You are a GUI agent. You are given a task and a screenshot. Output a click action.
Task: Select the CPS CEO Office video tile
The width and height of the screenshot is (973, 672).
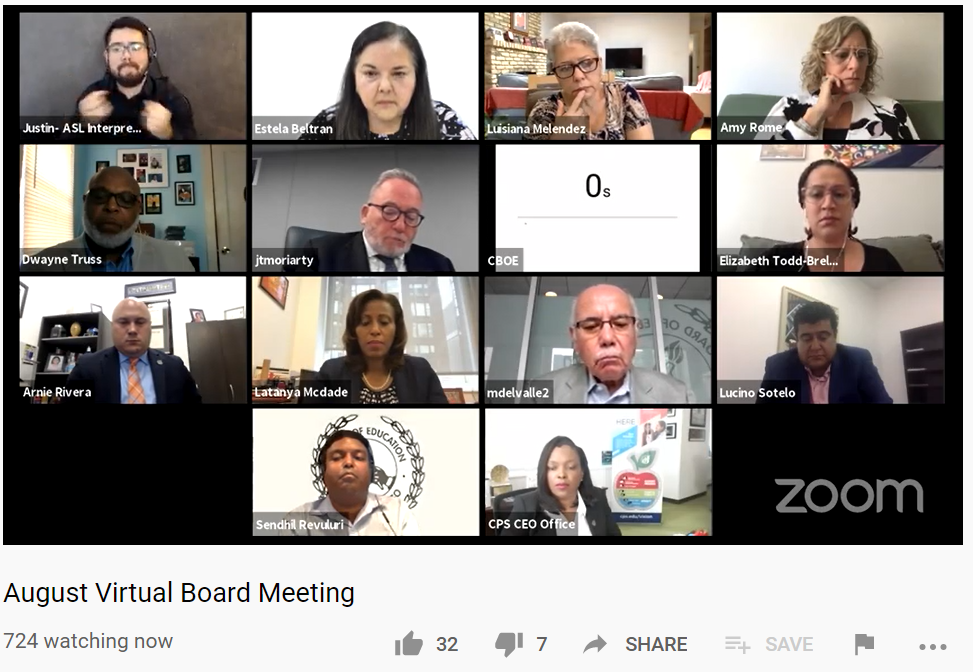pos(598,472)
